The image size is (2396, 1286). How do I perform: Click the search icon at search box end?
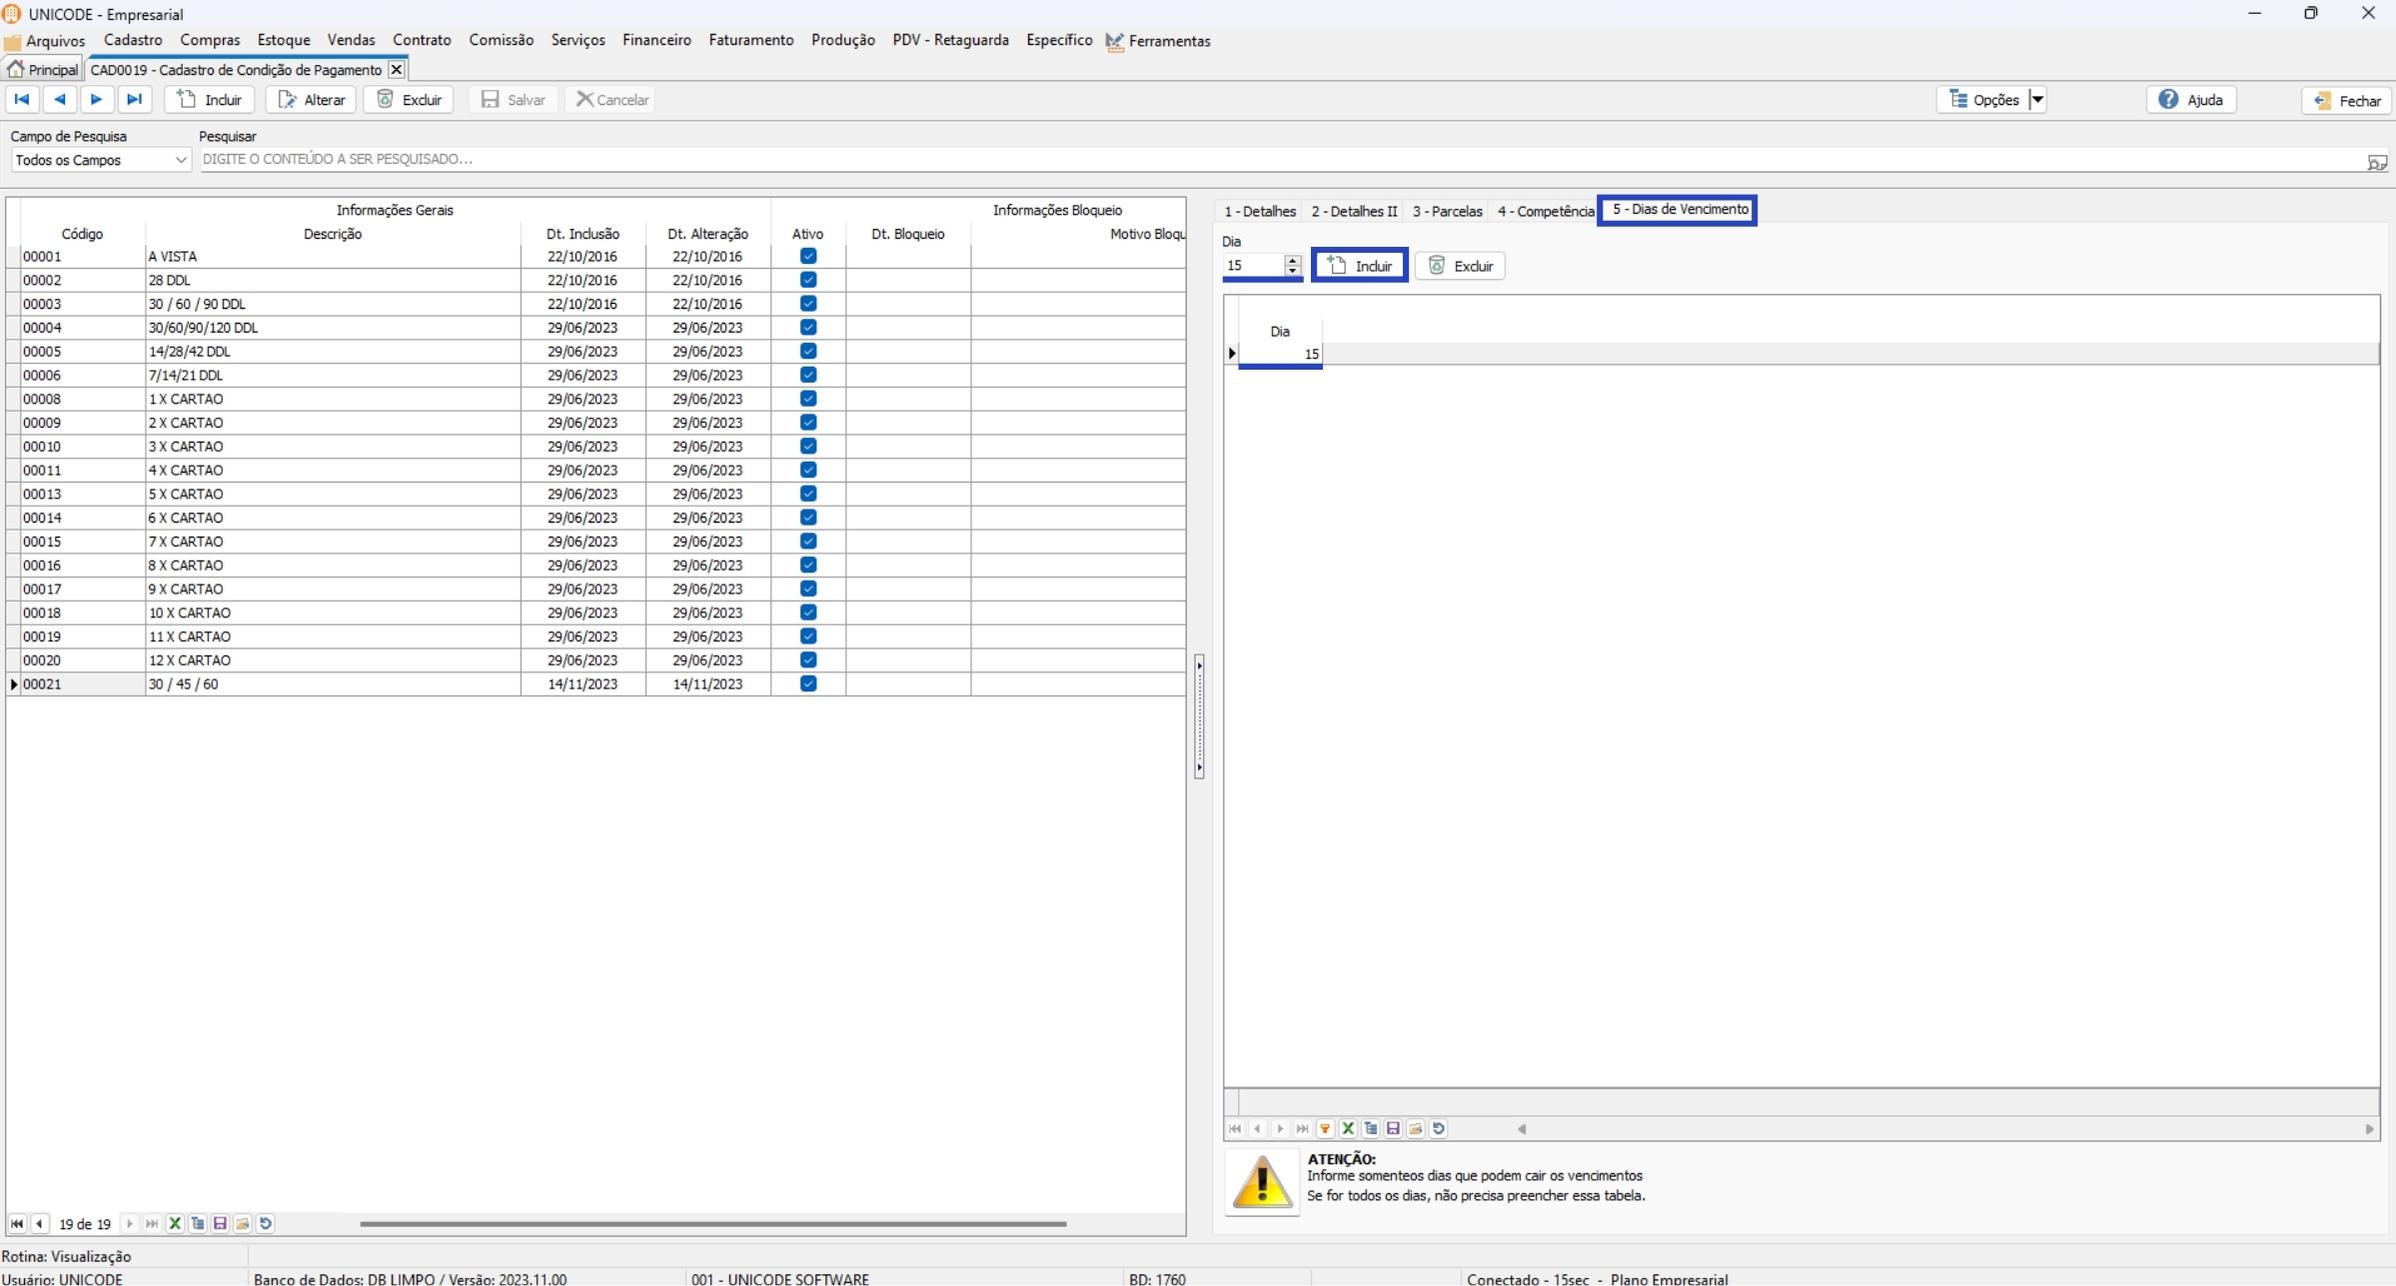(2377, 161)
